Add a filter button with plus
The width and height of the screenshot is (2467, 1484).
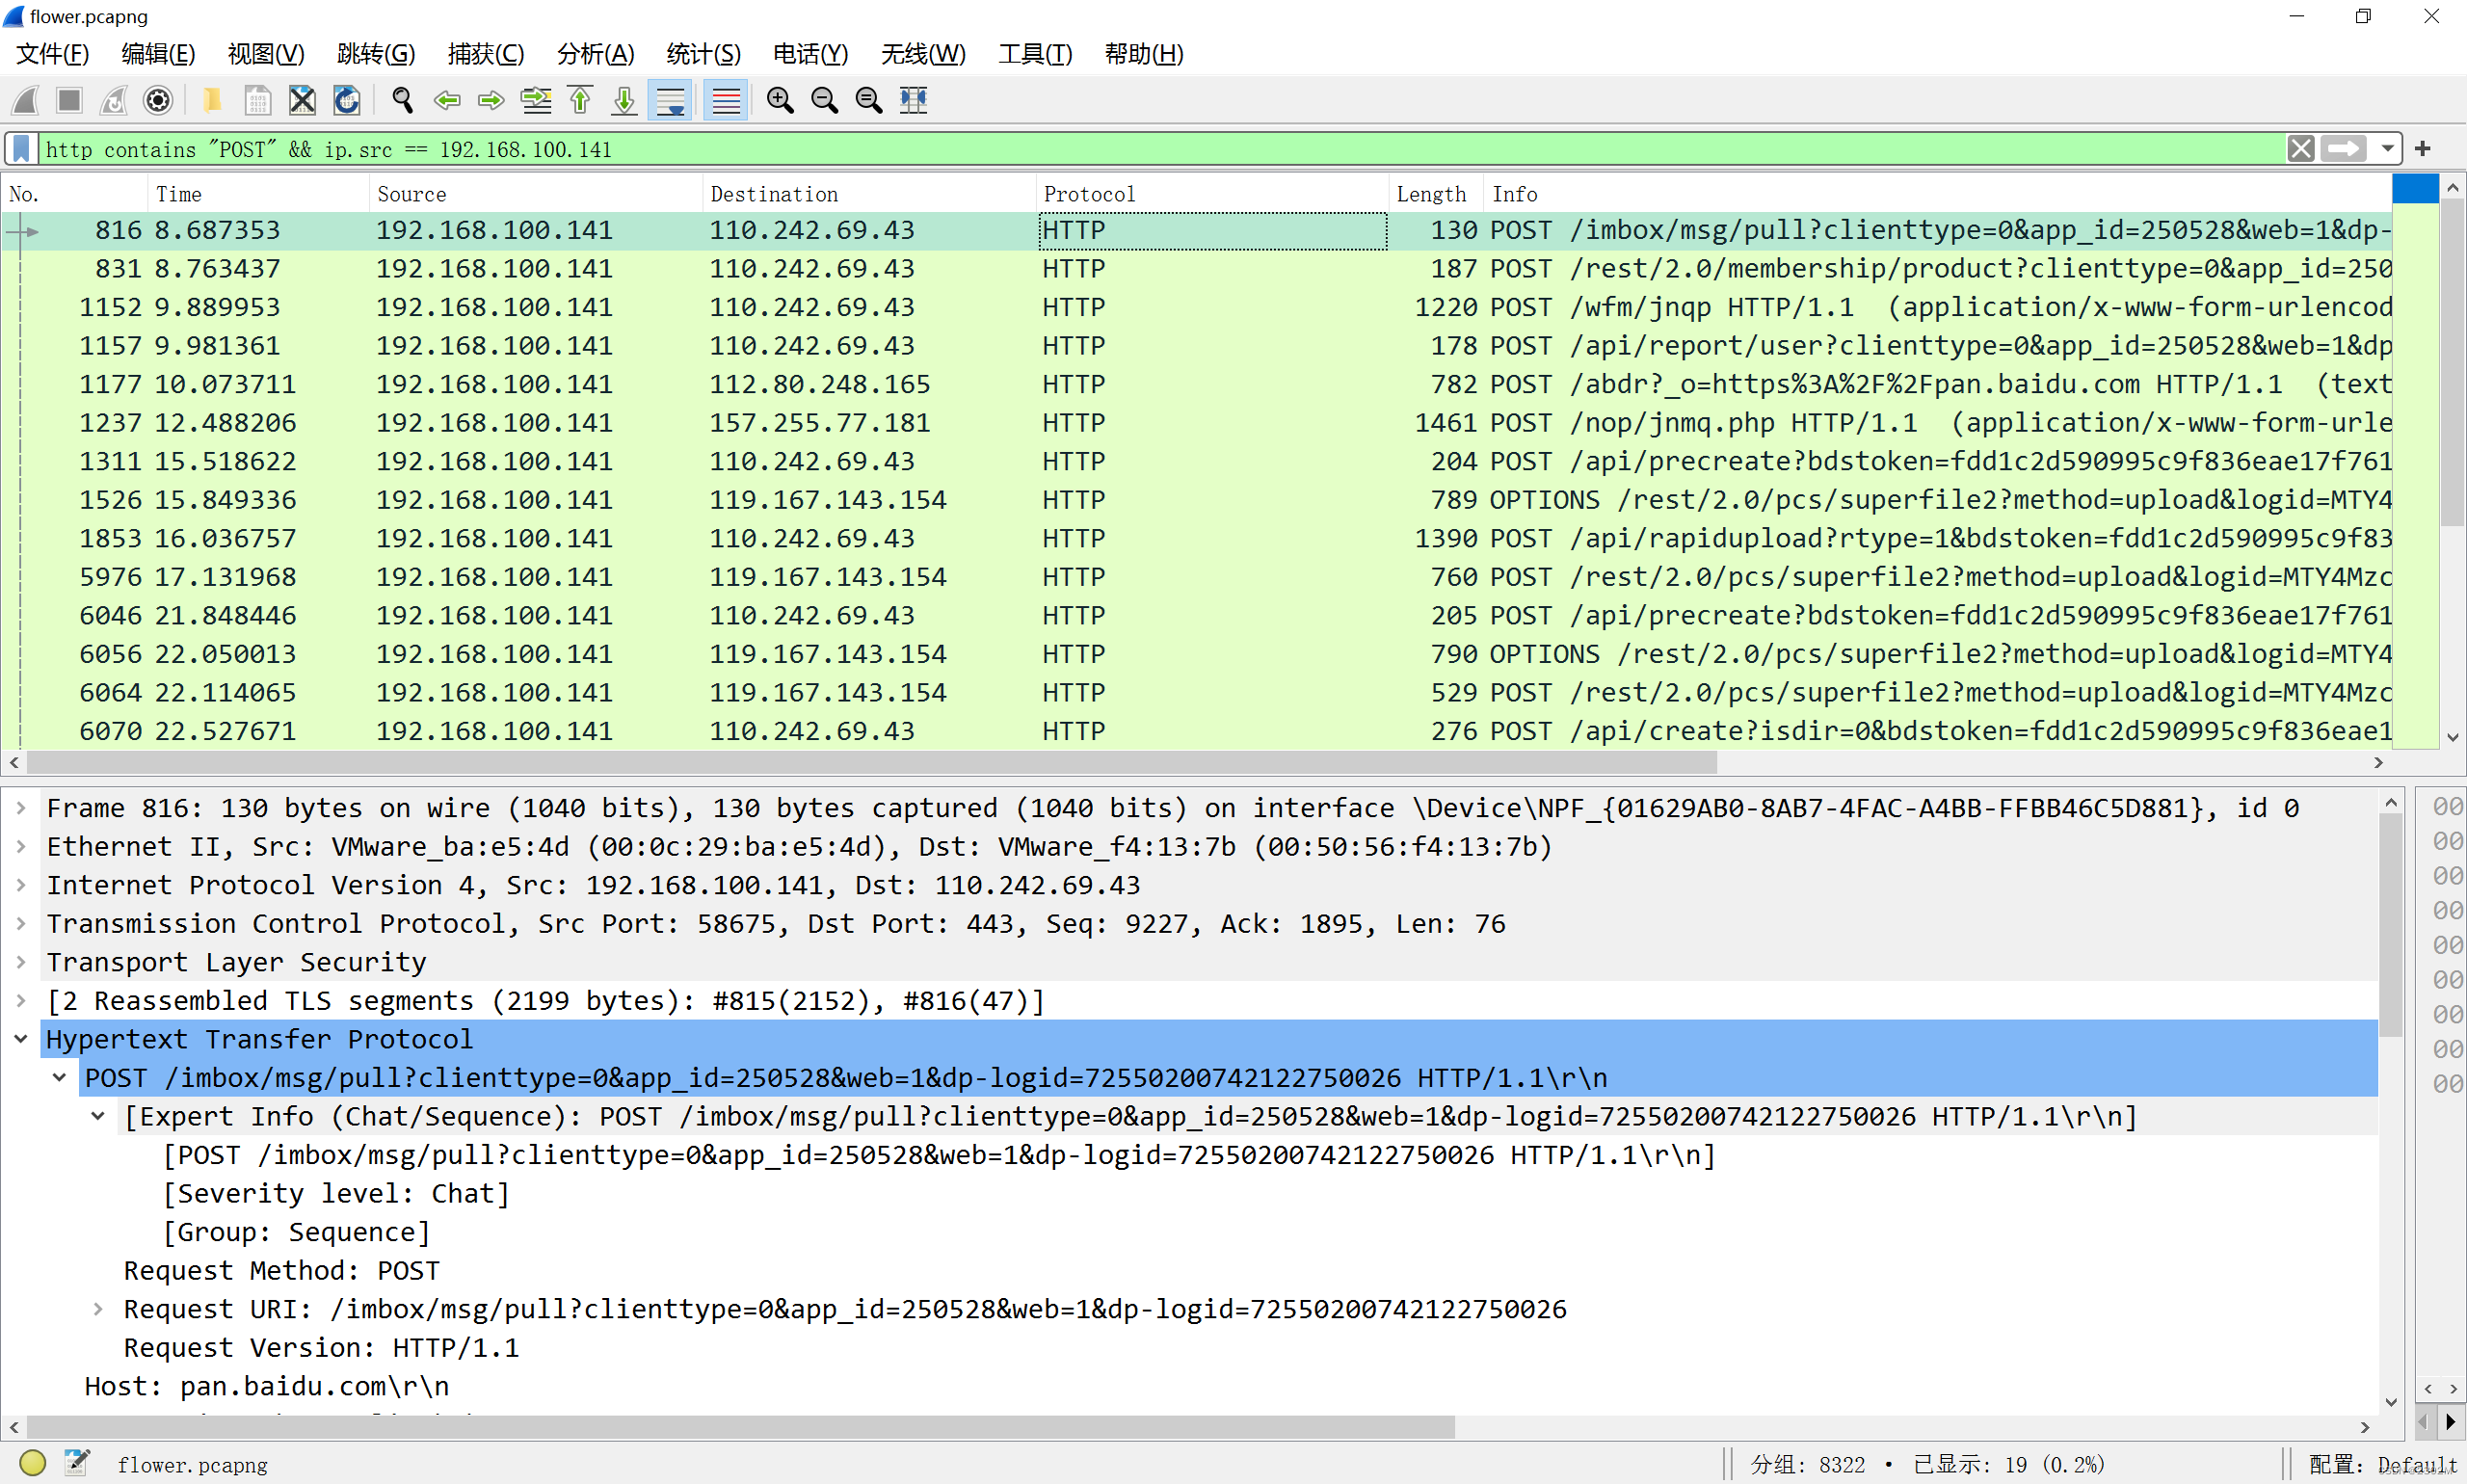point(2423,149)
